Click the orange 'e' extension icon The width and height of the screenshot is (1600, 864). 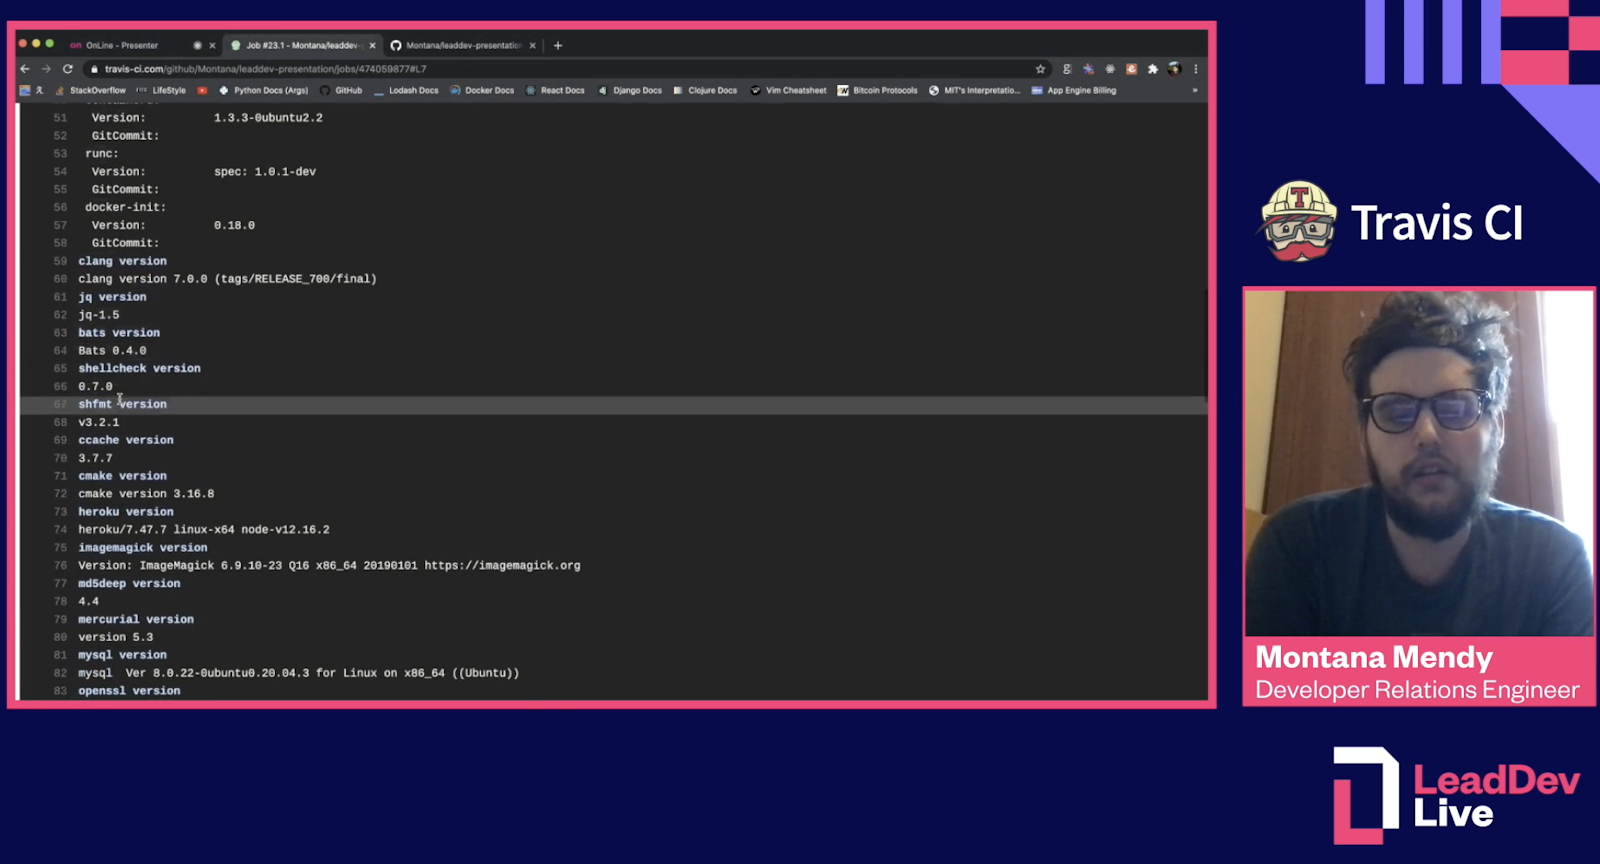(x=1131, y=69)
